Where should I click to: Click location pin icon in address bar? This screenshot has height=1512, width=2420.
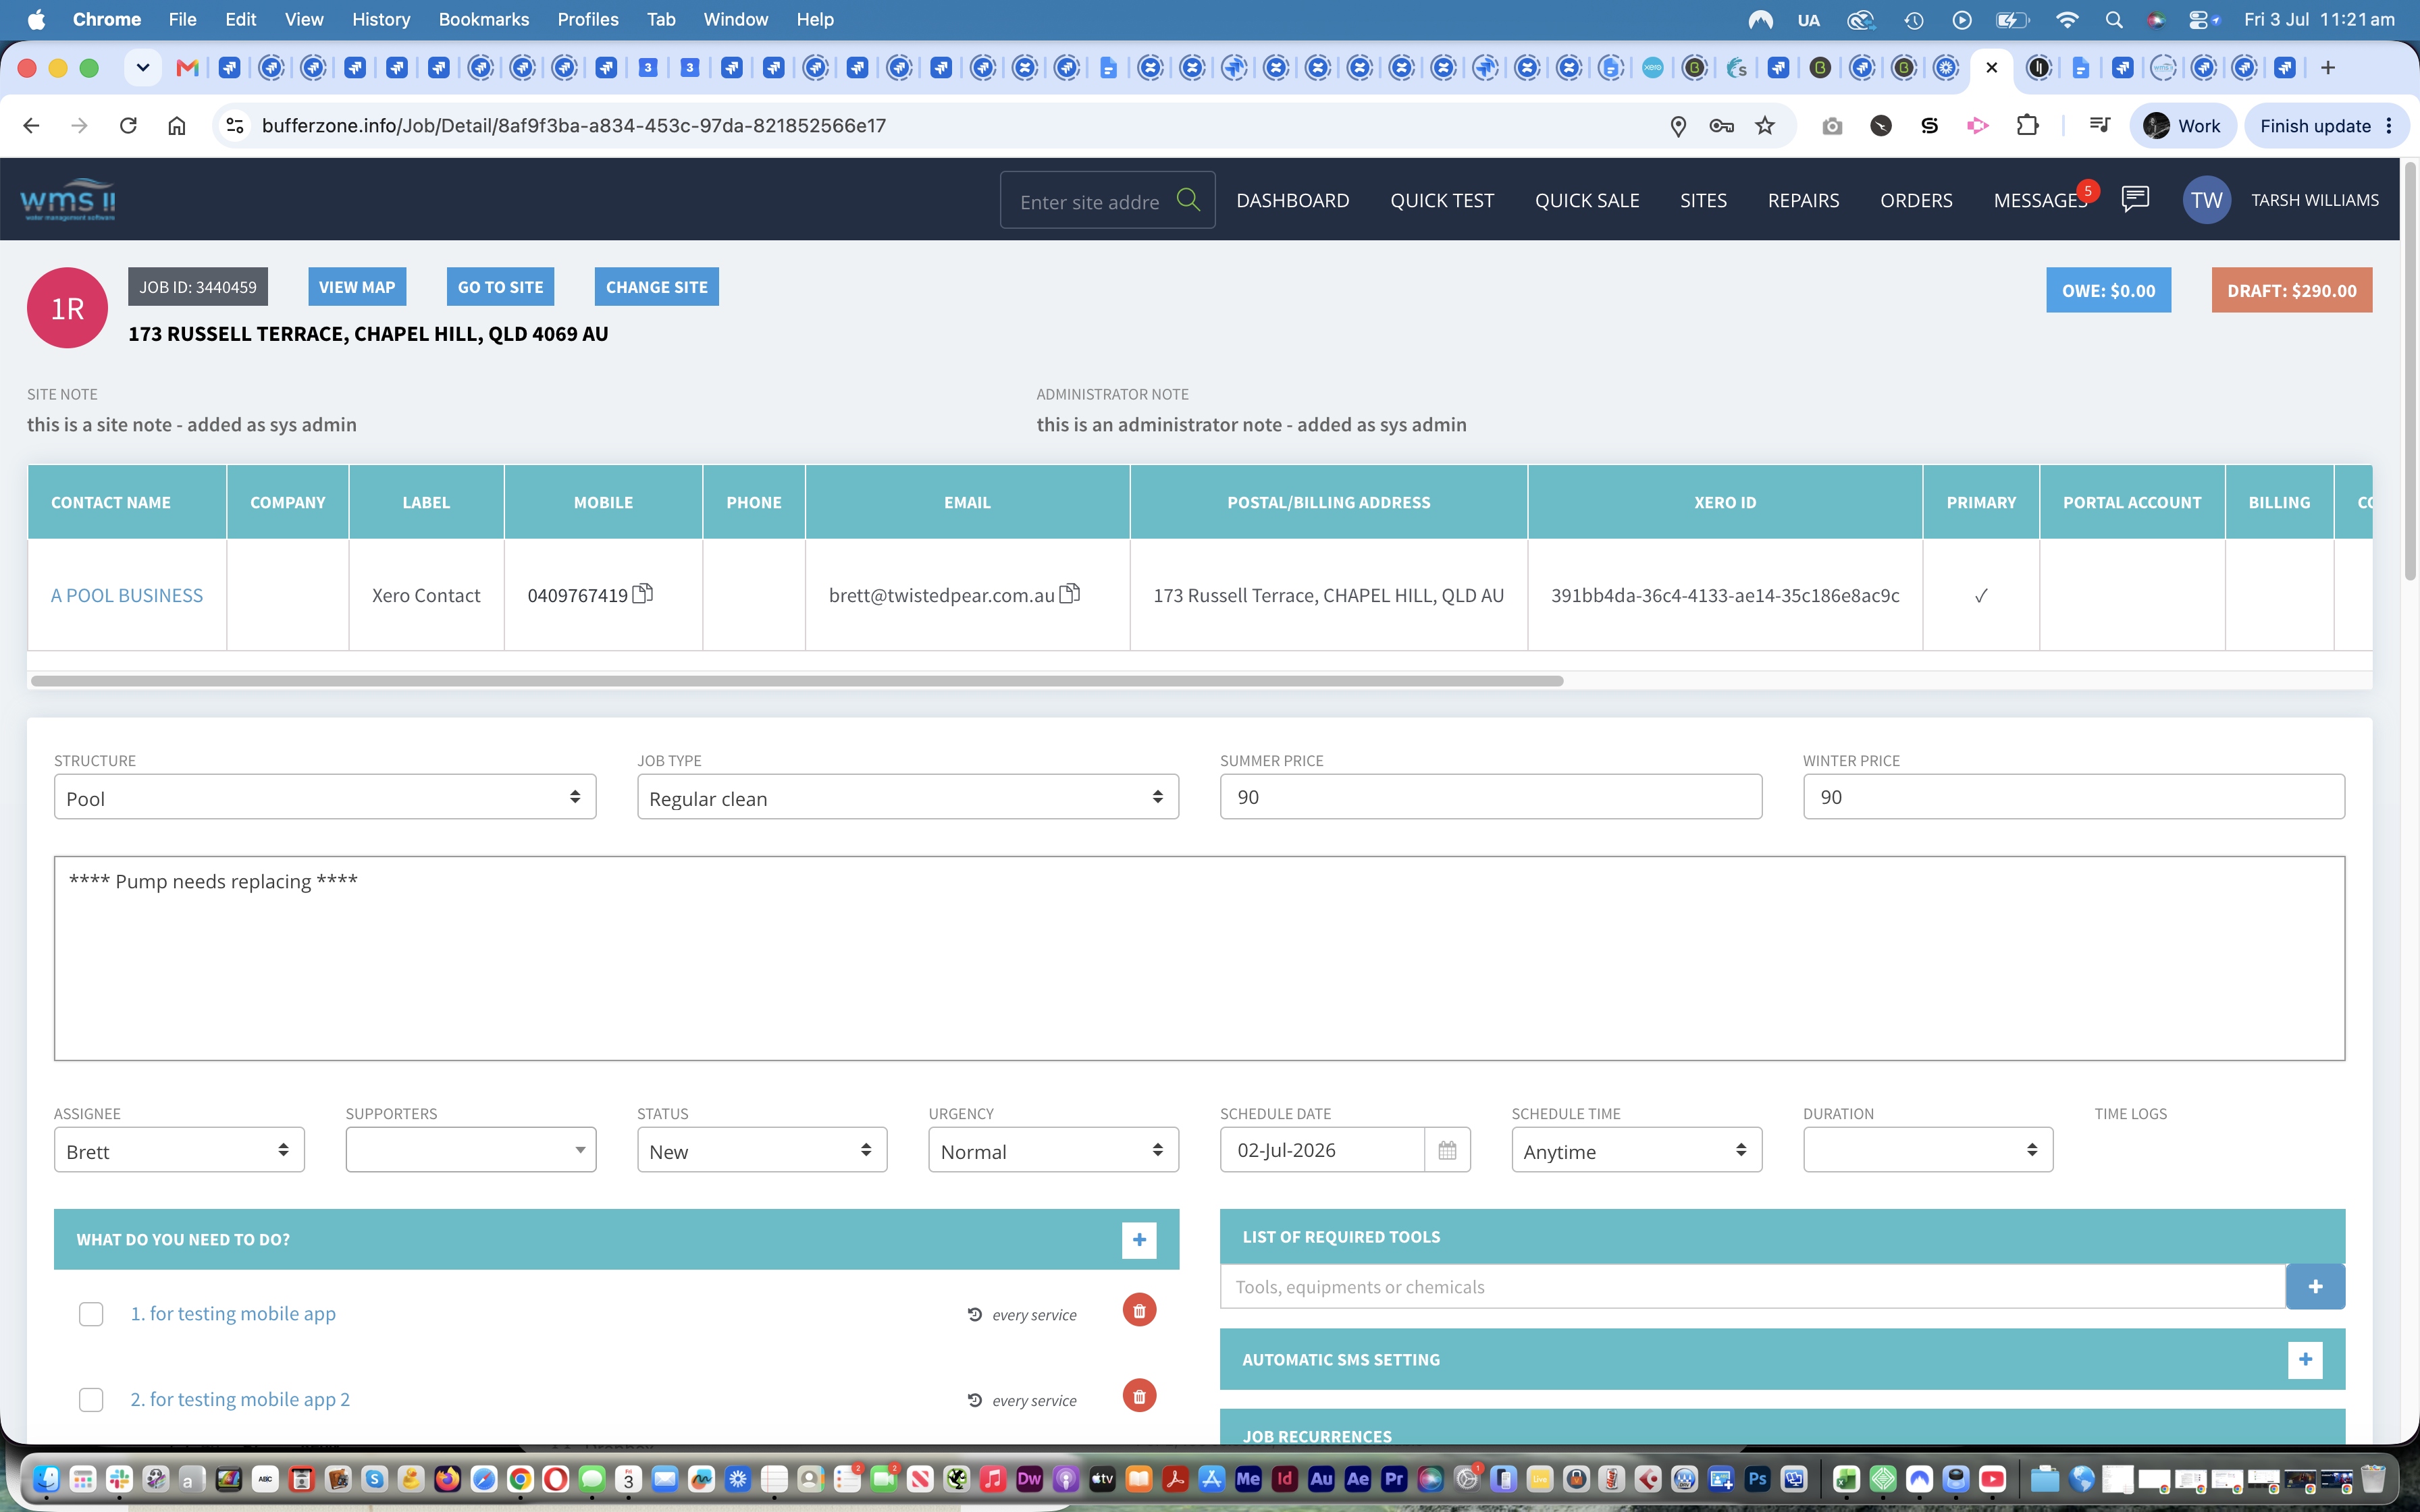point(1678,126)
